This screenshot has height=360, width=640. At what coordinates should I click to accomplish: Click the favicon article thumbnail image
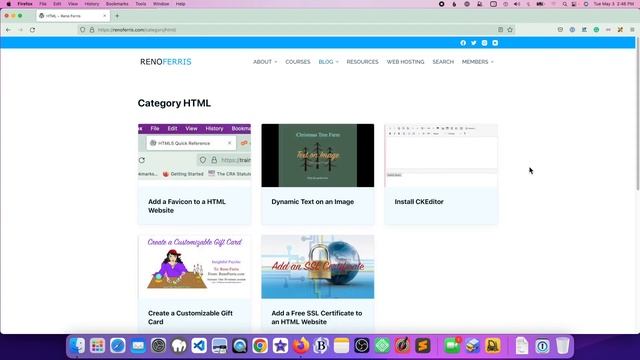194,156
